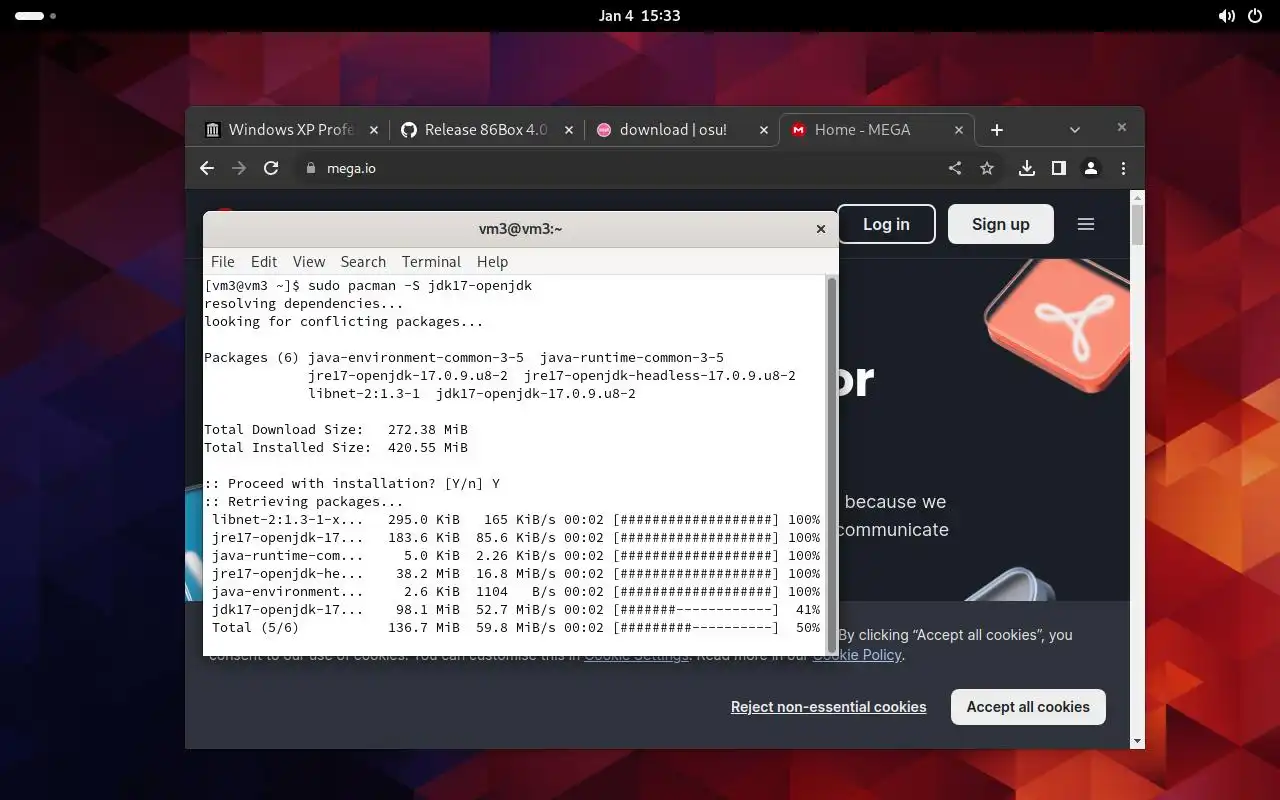Open the browser three-dot menu

point(1123,168)
